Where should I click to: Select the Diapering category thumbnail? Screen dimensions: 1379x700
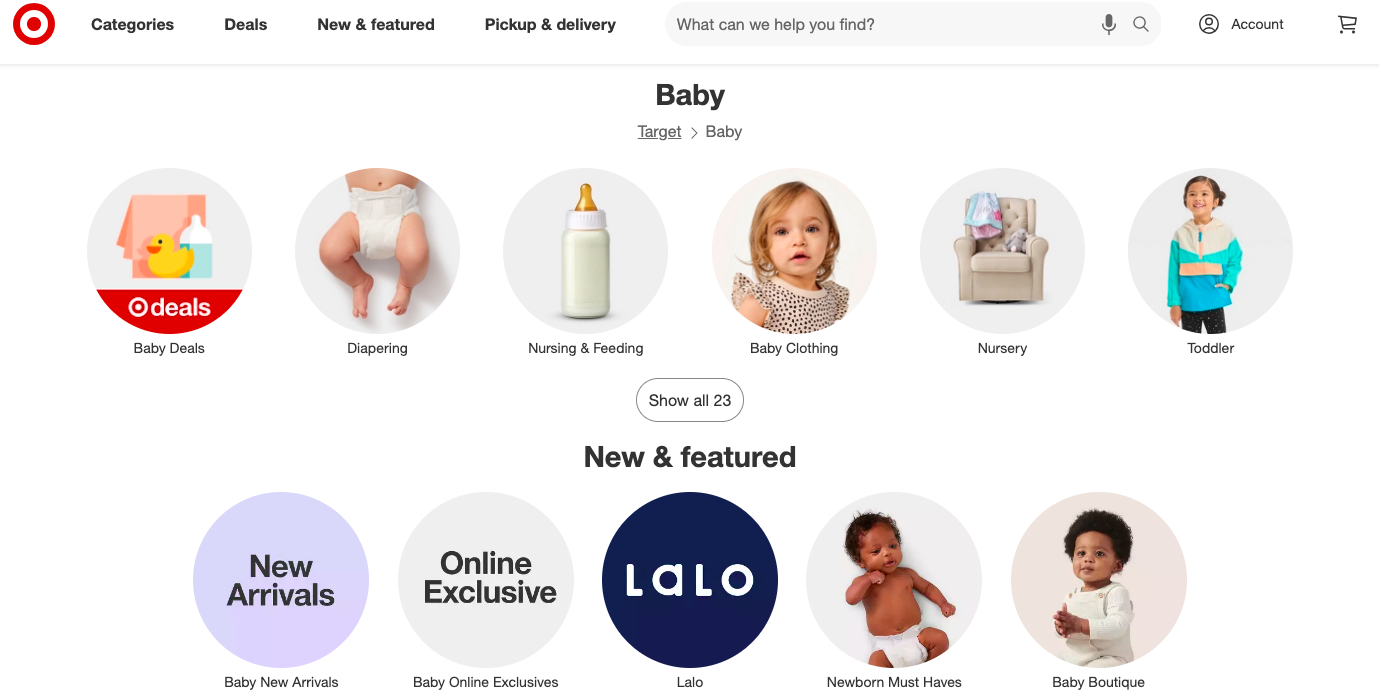[x=377, y=251]
